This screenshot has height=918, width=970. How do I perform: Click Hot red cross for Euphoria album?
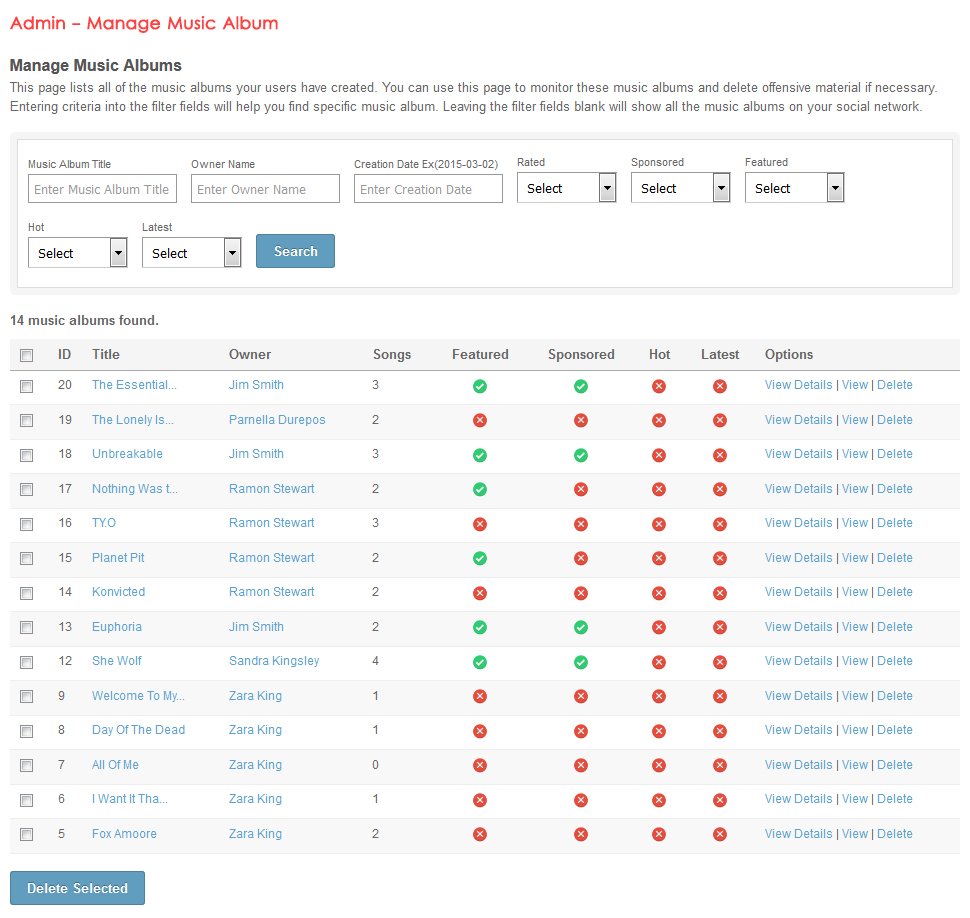coord(658,628)
